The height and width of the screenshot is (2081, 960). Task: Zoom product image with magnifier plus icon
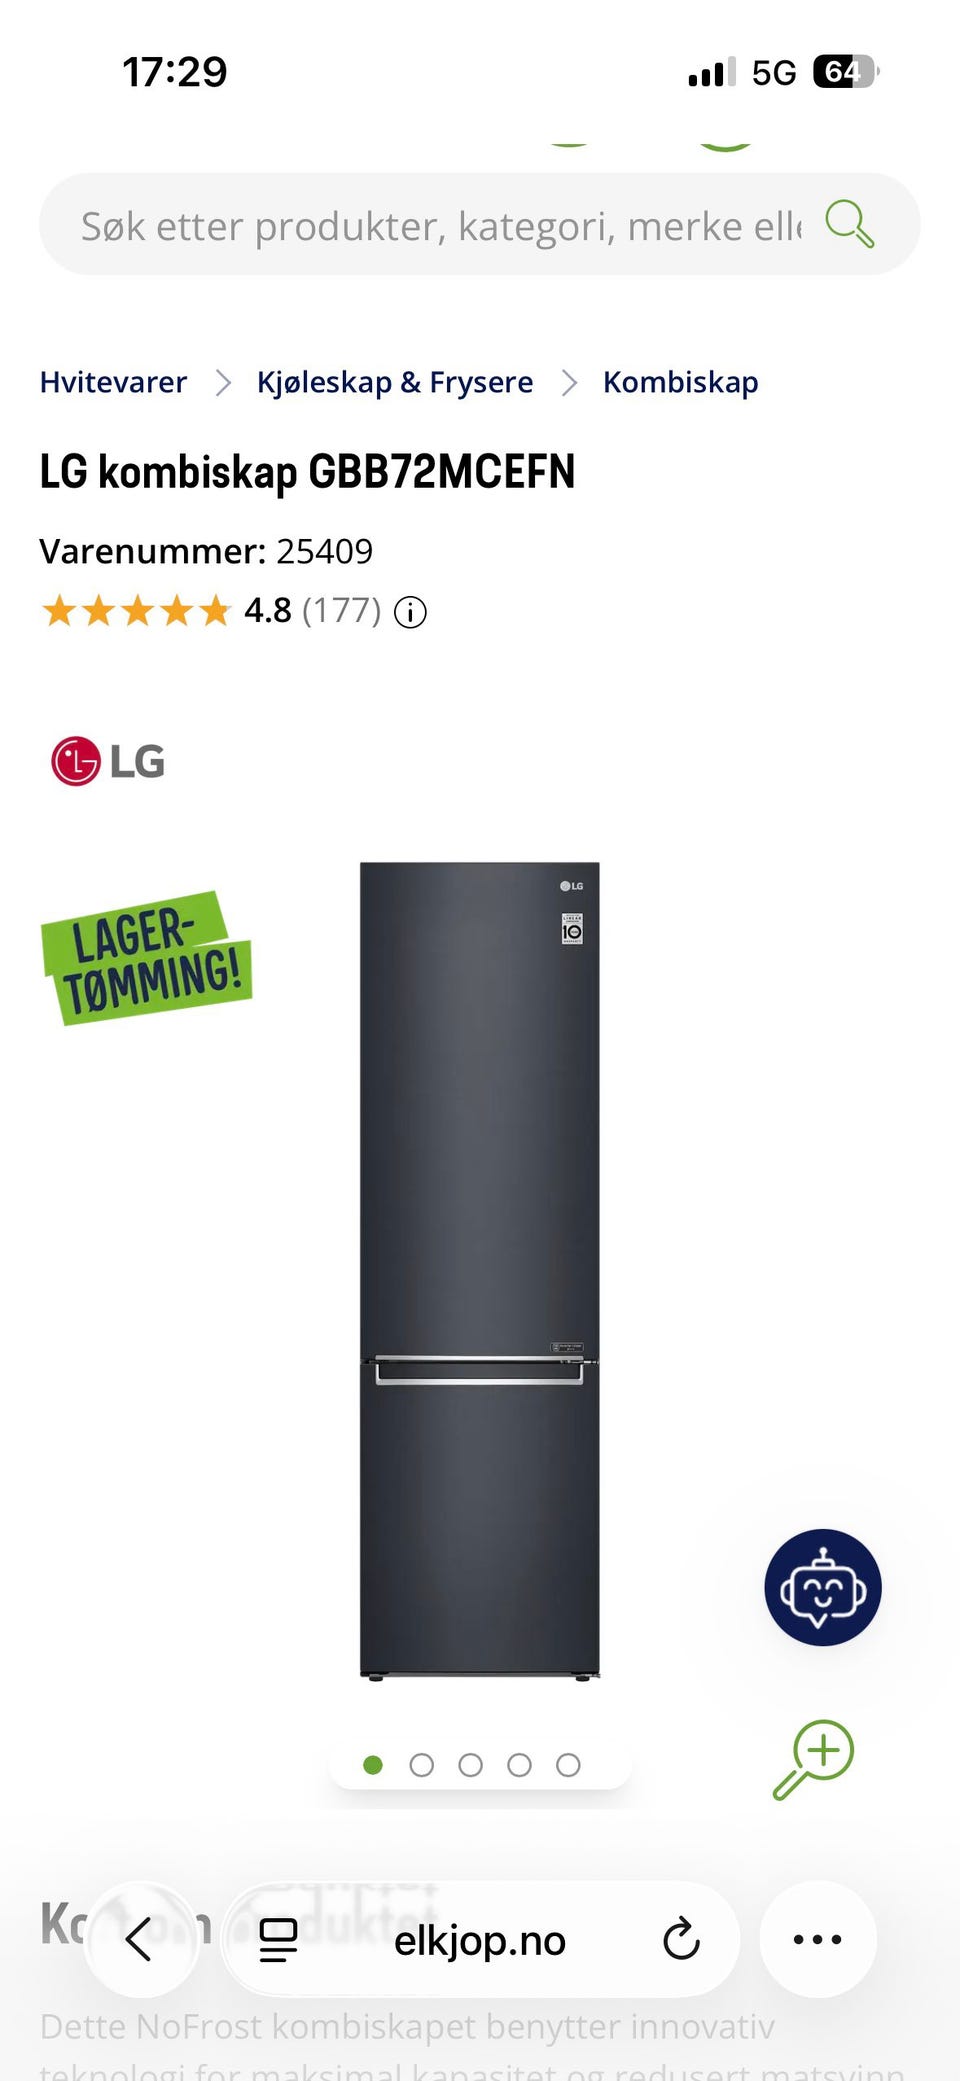pos(814,1759)
